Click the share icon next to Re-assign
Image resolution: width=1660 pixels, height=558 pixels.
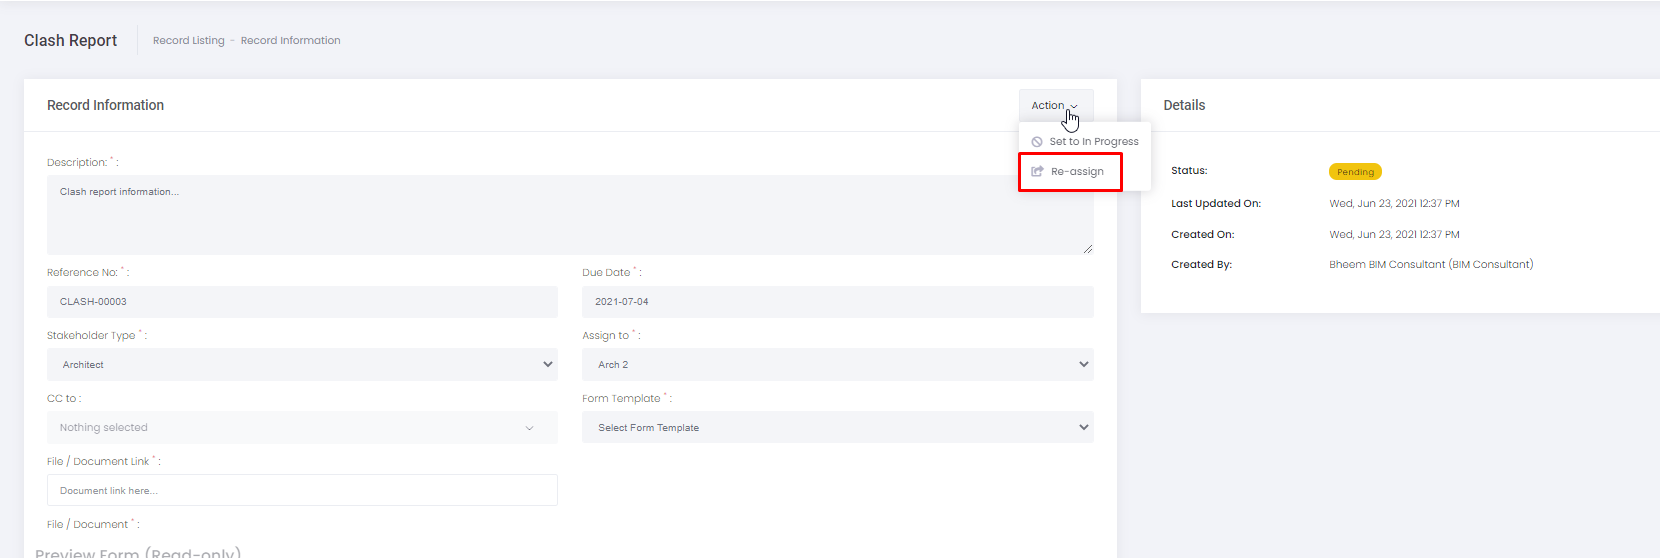[1037, 172]
